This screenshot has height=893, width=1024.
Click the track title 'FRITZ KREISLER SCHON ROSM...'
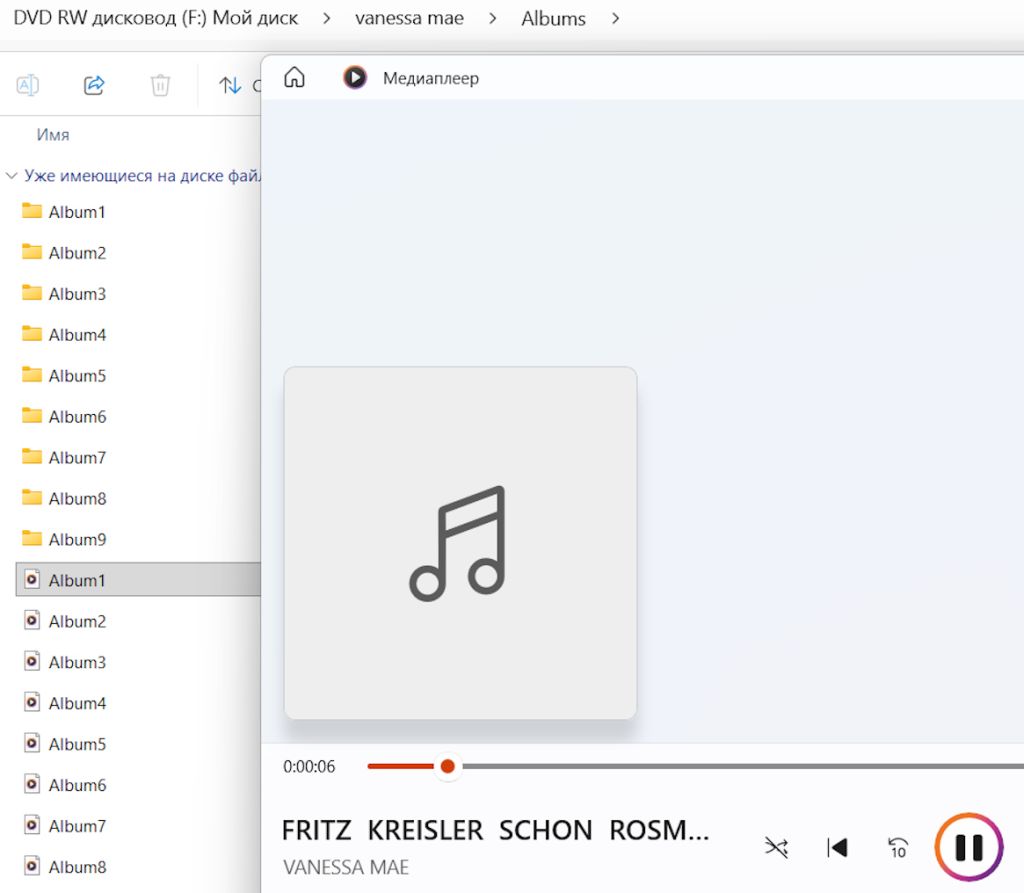(x=496, y=830)
